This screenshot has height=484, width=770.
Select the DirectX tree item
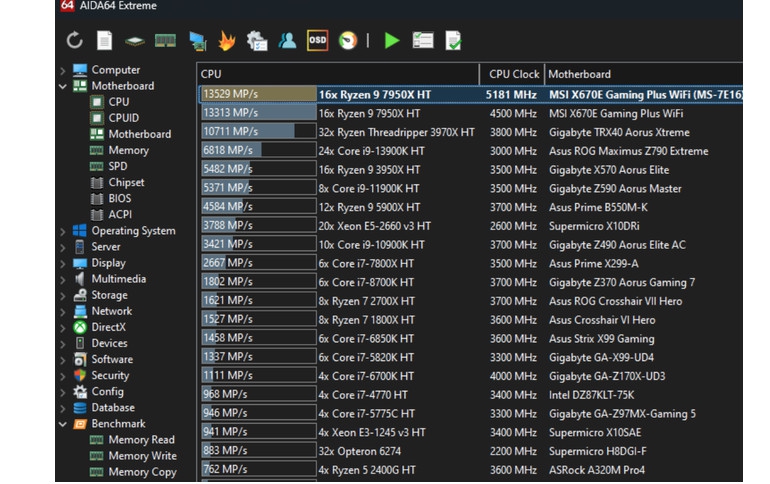coord(109,327)
